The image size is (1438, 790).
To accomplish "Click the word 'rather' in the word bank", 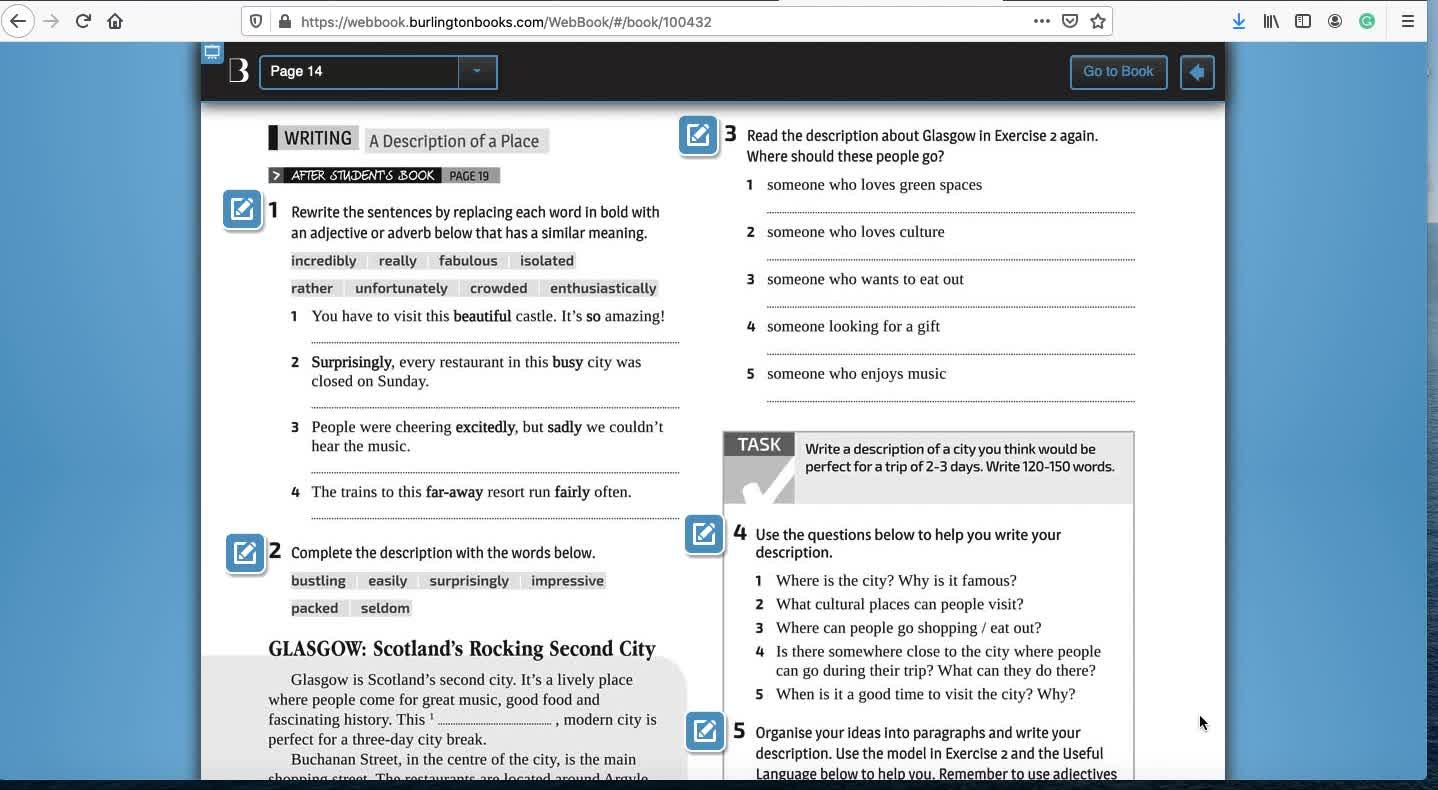I will [312, 288].
